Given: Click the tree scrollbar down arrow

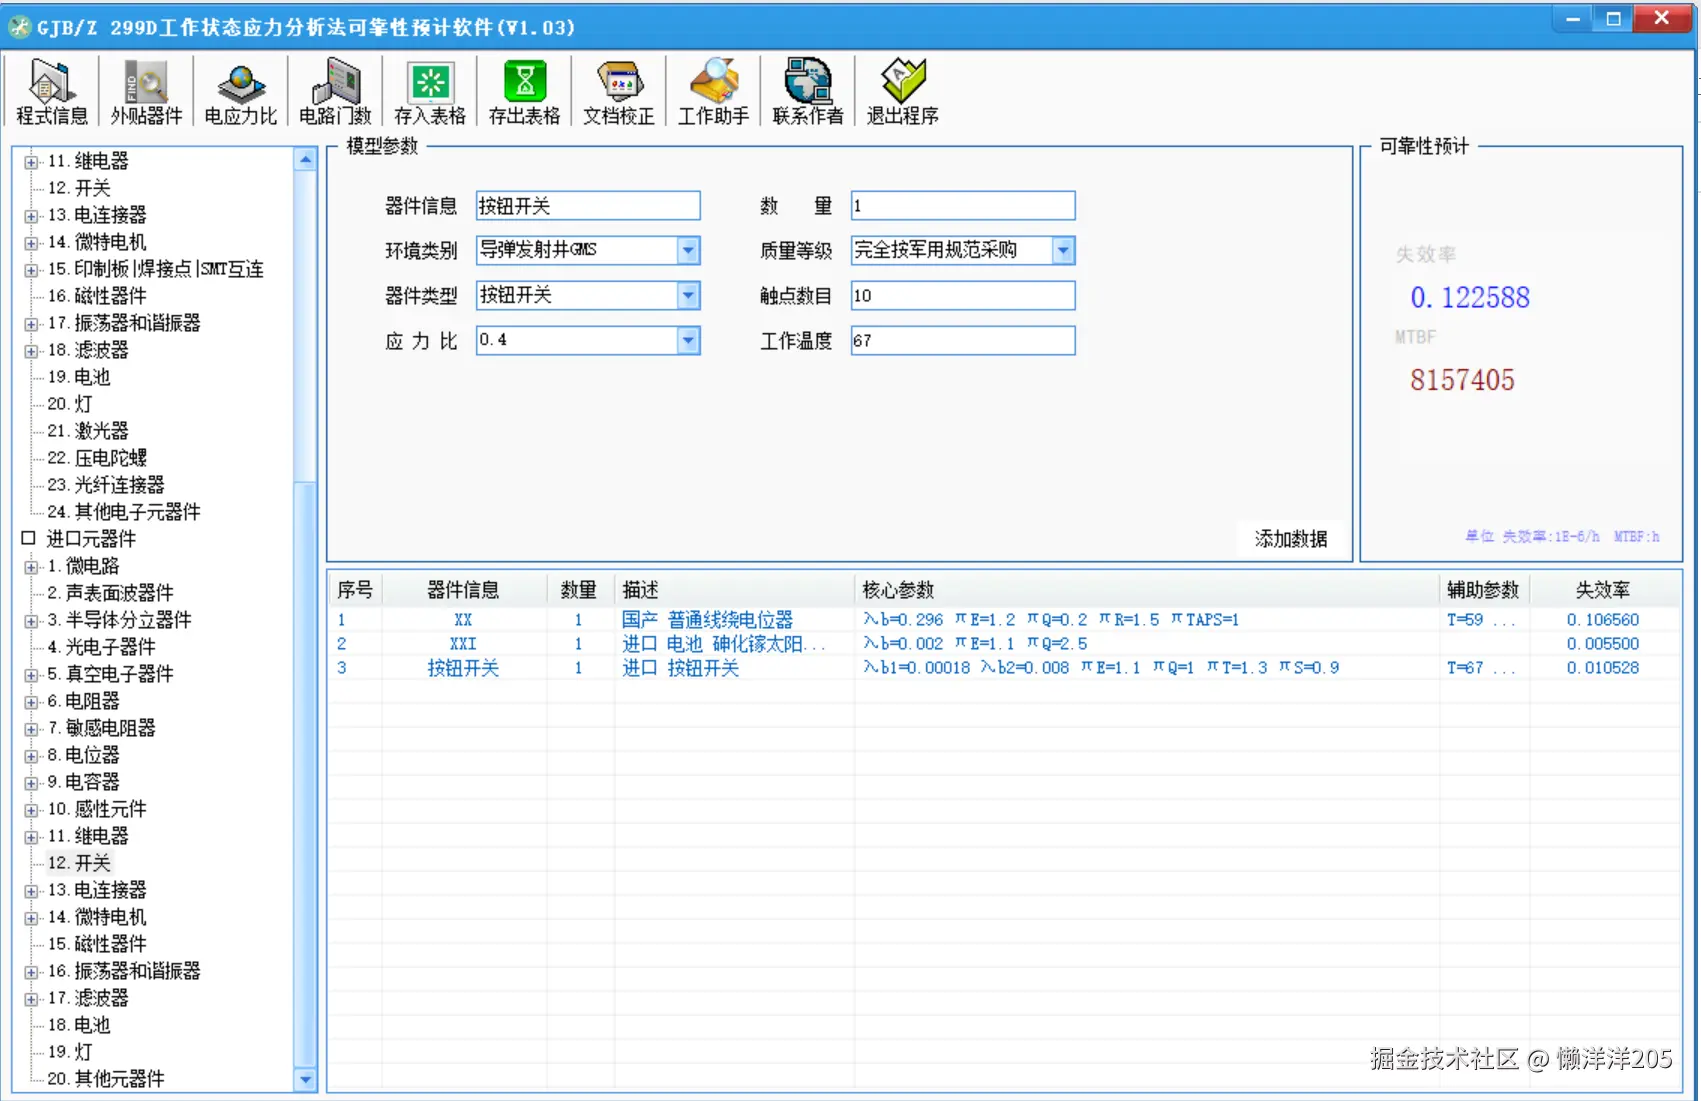Looking at the screenshot, I should pyautogui.click(x=305, y=1080).
